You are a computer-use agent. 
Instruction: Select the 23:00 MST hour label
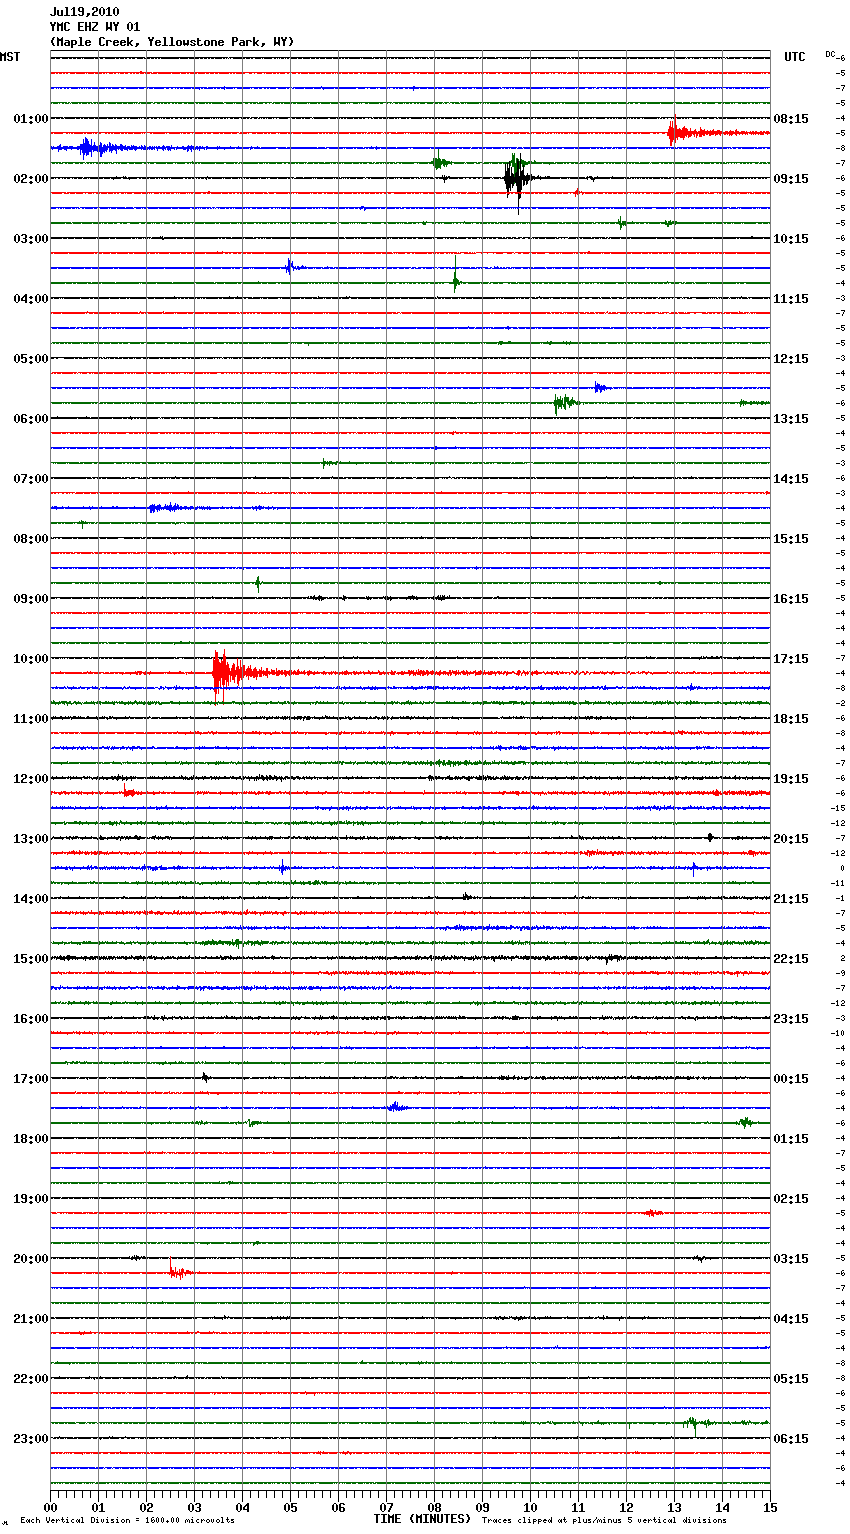pos(30,1438)
